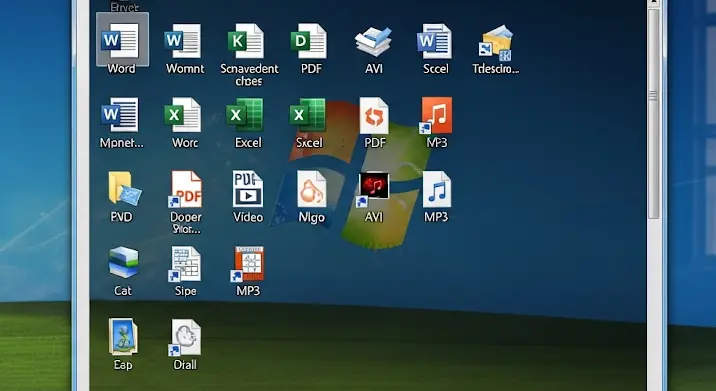This screenshot has height=391, width=716.
Task: Select the Scnavedent choes green K icon
Action: coord(247,41)
